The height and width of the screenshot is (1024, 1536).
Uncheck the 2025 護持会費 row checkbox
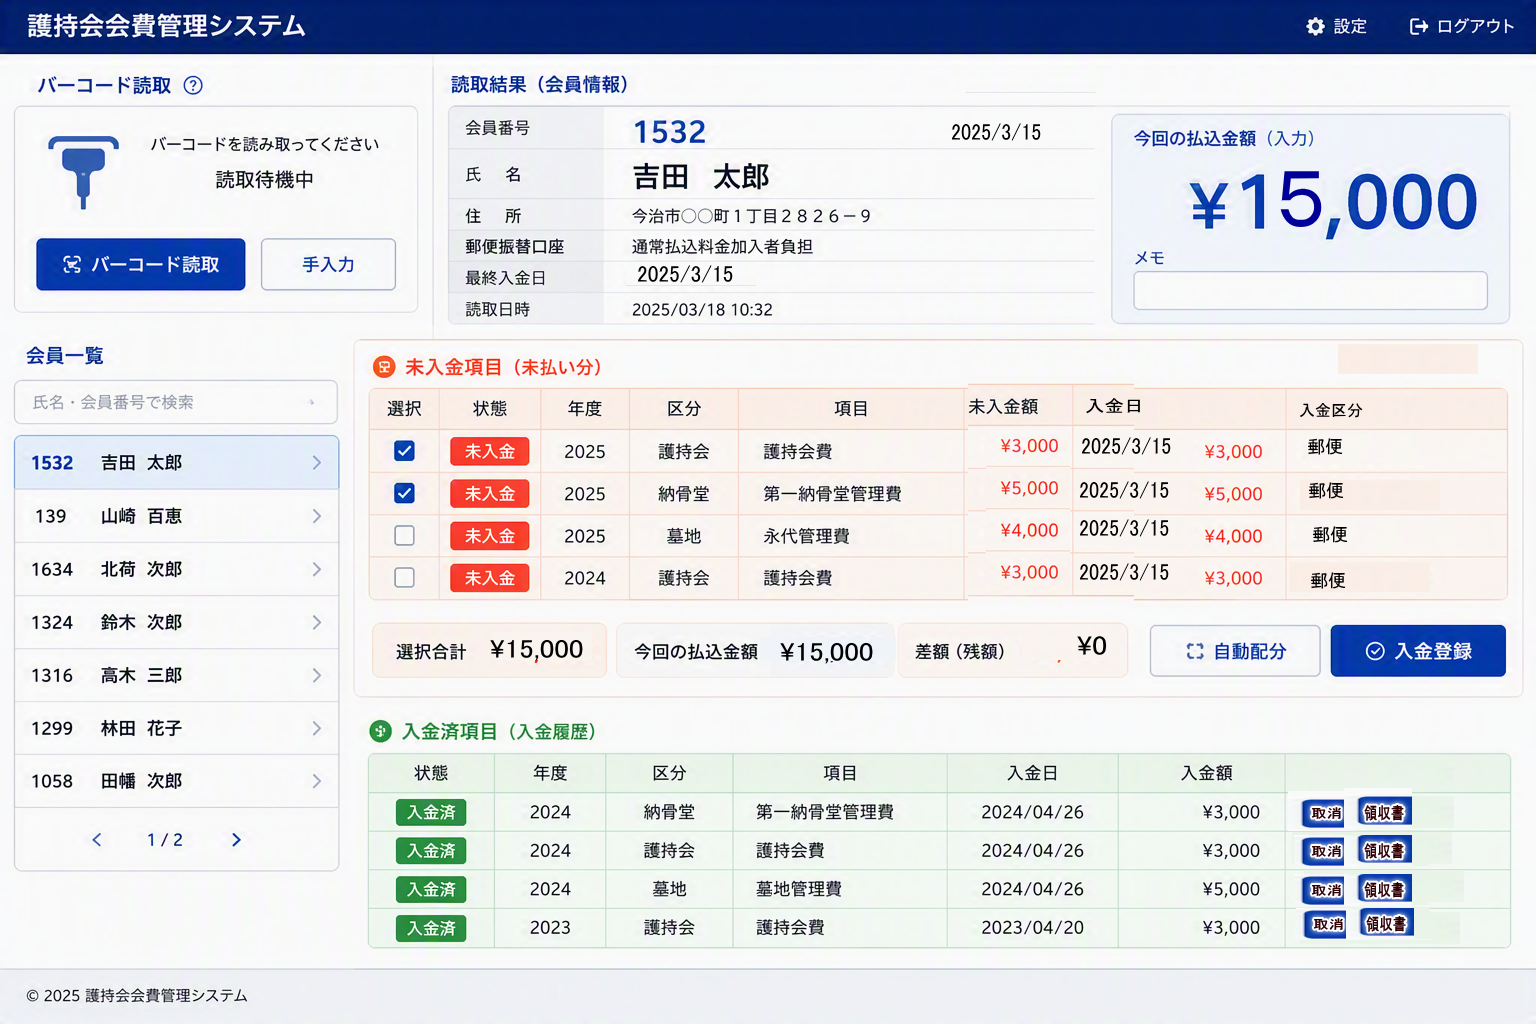click(x=404, y=451)
